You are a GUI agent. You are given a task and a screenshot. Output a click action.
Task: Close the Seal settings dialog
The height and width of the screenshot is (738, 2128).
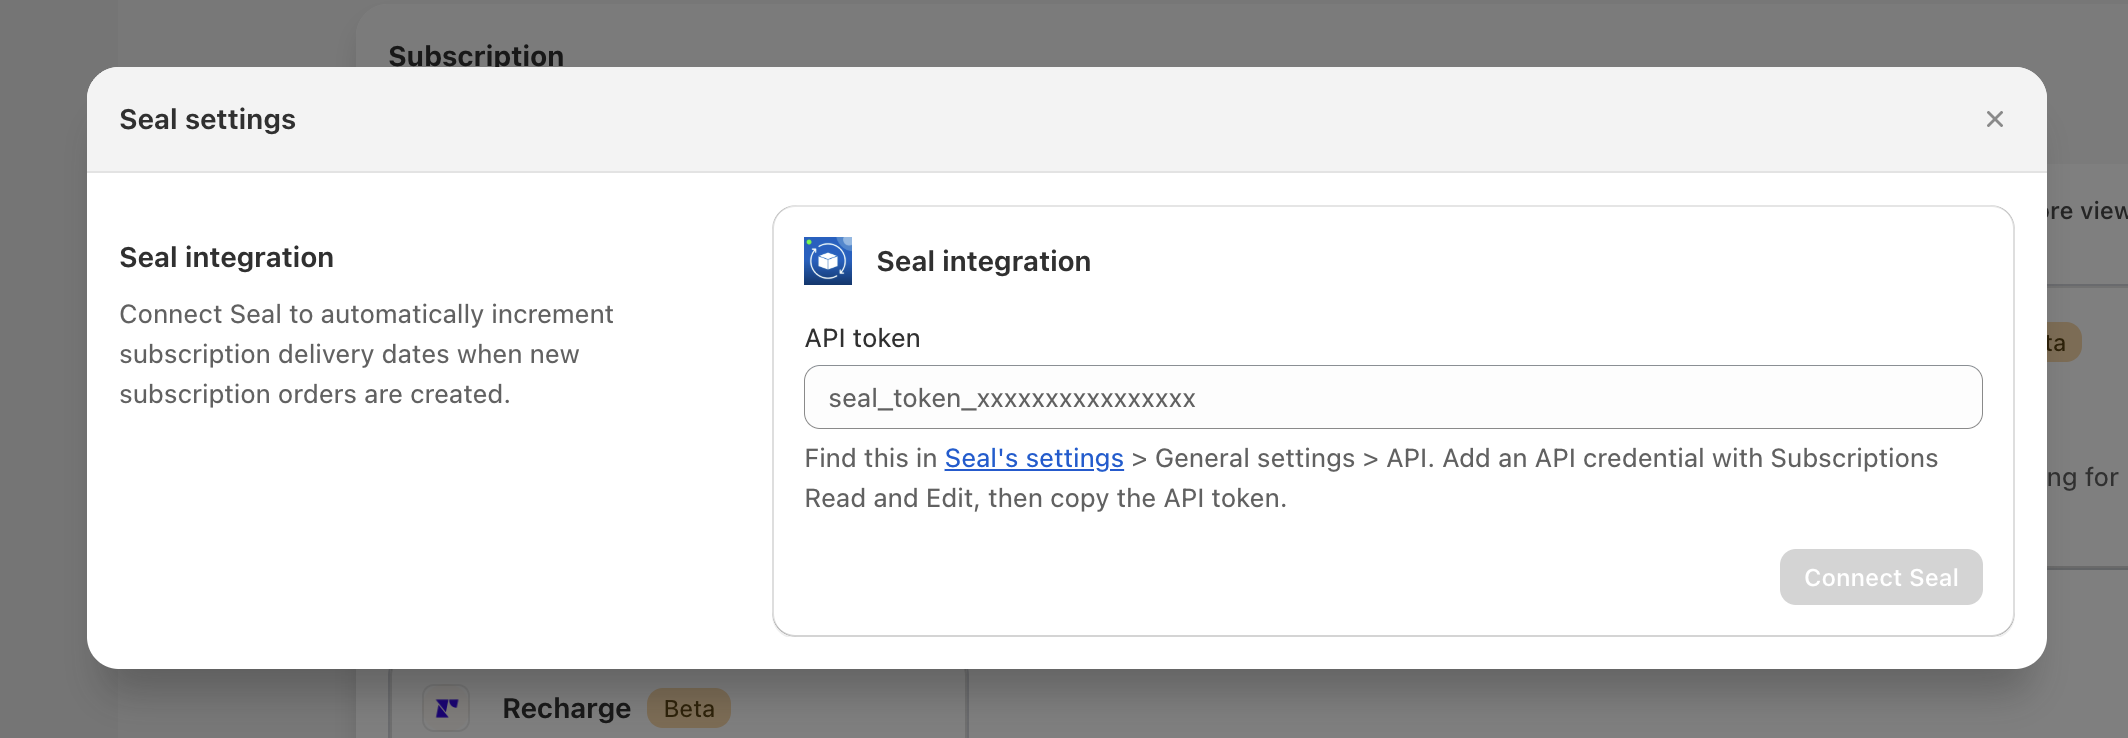1994,119
